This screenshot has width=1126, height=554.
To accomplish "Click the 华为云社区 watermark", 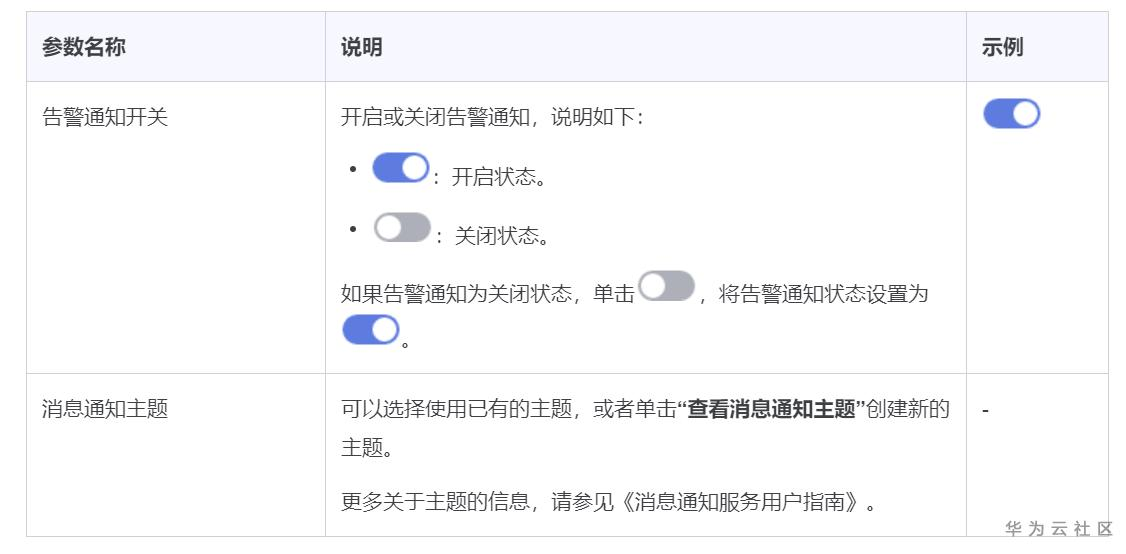I will pyautogui.click(x=1059, y=529).
